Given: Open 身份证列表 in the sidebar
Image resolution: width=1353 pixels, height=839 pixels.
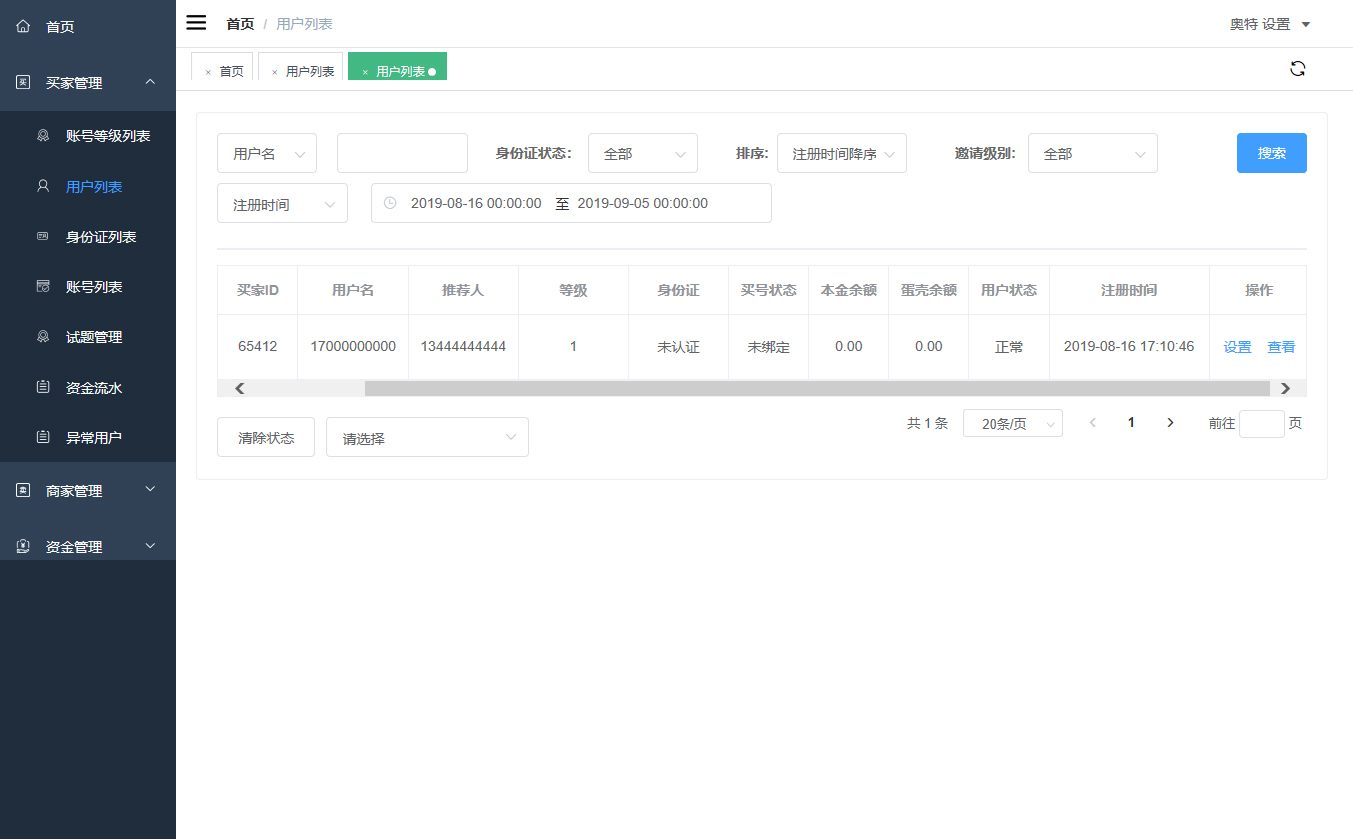Looking at the screenshot, I should click(x=100, y=237).
